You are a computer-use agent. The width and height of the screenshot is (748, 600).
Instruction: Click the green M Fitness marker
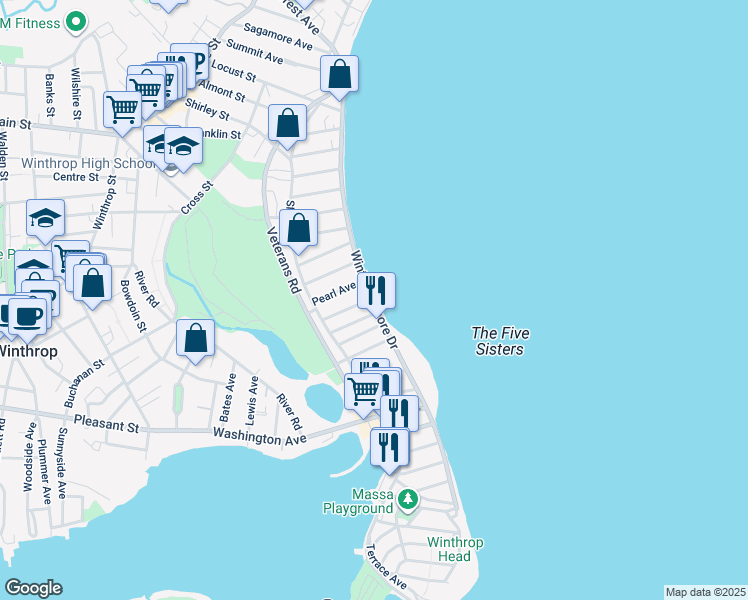[x=75, y=20]
